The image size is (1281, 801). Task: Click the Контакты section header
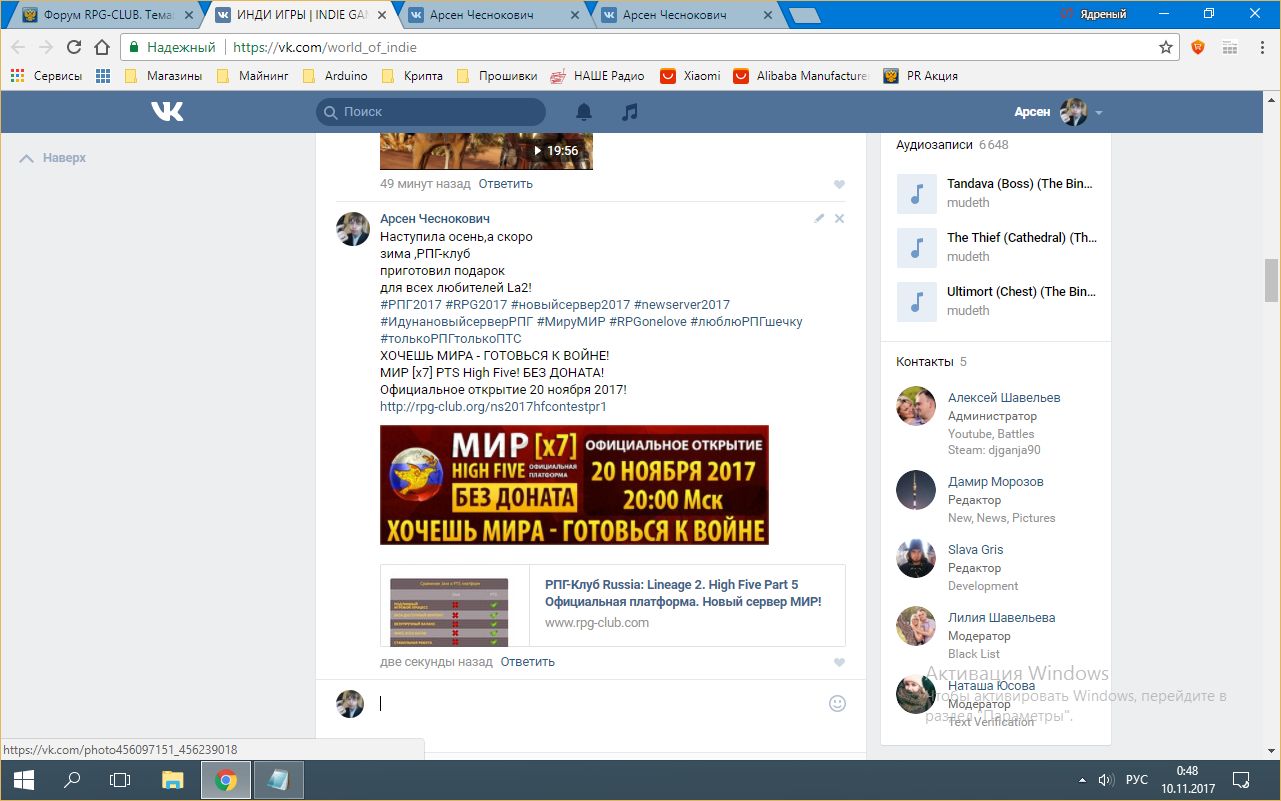[931, 361]
